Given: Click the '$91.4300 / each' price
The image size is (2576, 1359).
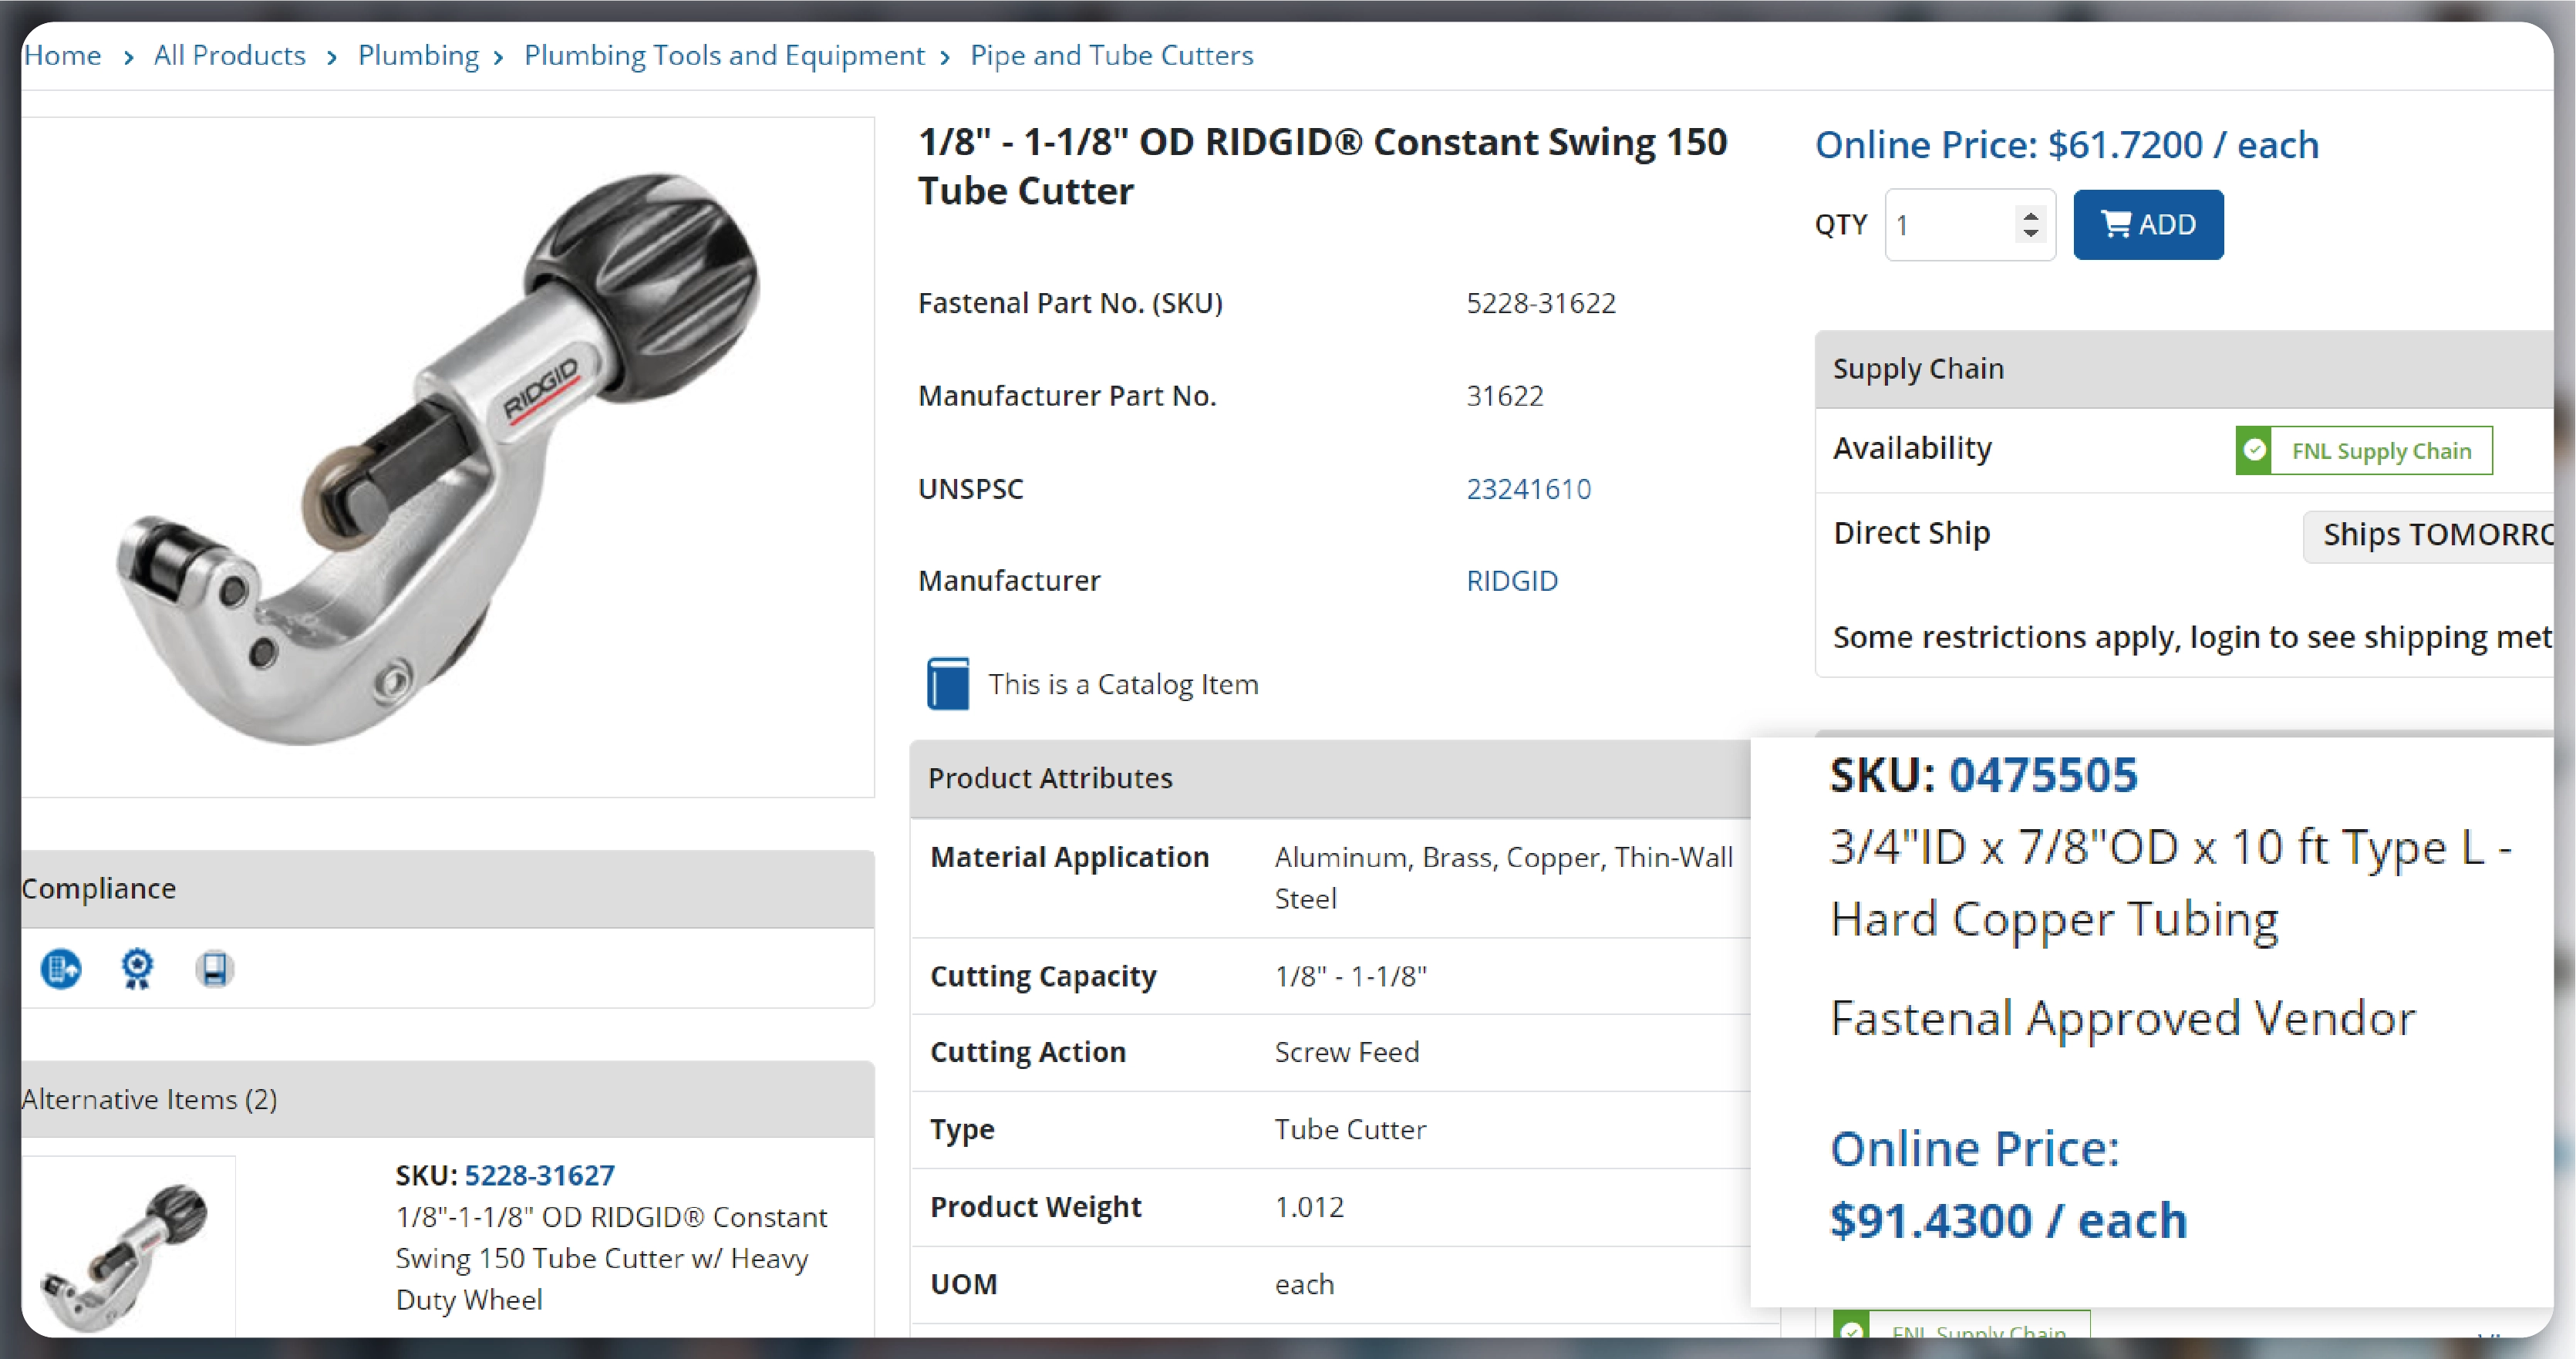Looking at the screenshot, I should pos(2008,1220).
